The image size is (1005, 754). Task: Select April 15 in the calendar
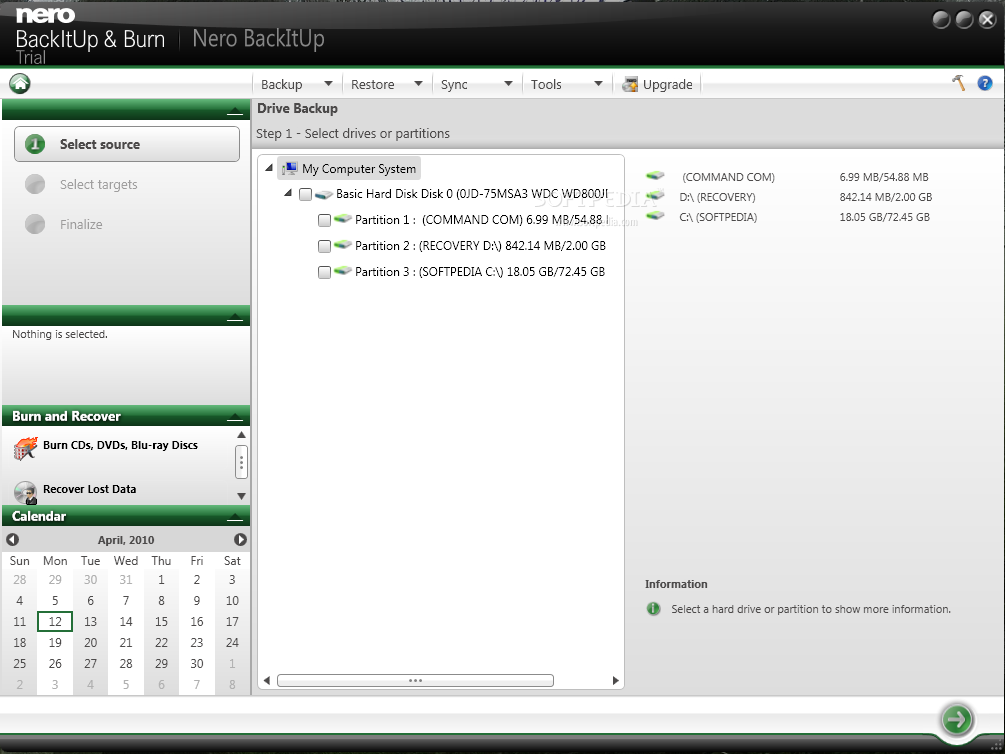(161, 621)
